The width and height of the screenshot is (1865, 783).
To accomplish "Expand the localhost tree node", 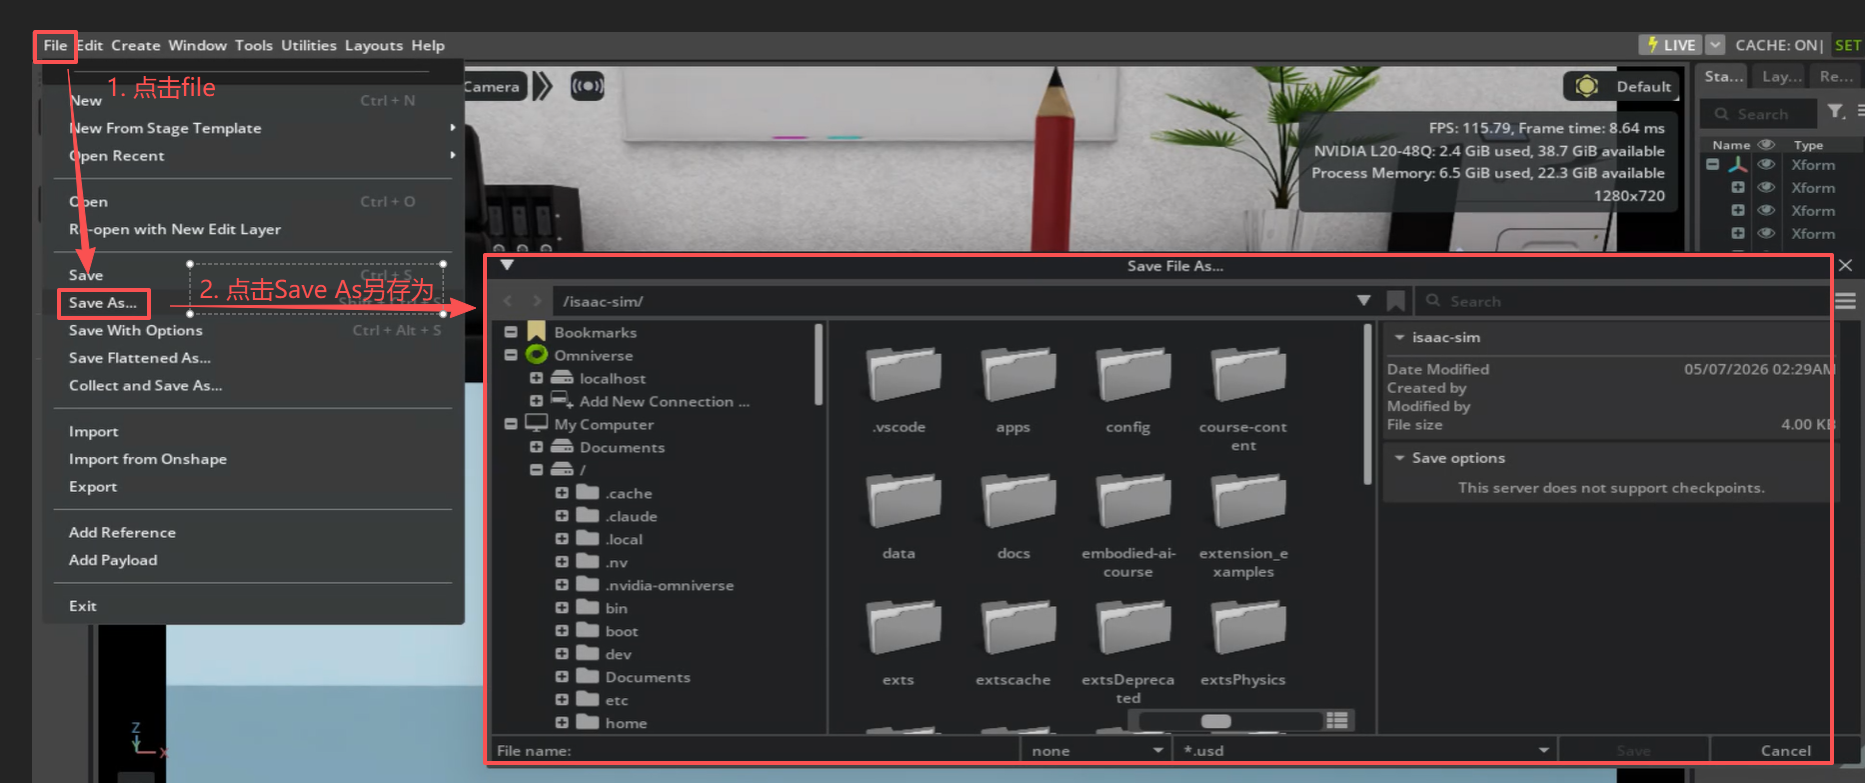I will coord(536,377).
